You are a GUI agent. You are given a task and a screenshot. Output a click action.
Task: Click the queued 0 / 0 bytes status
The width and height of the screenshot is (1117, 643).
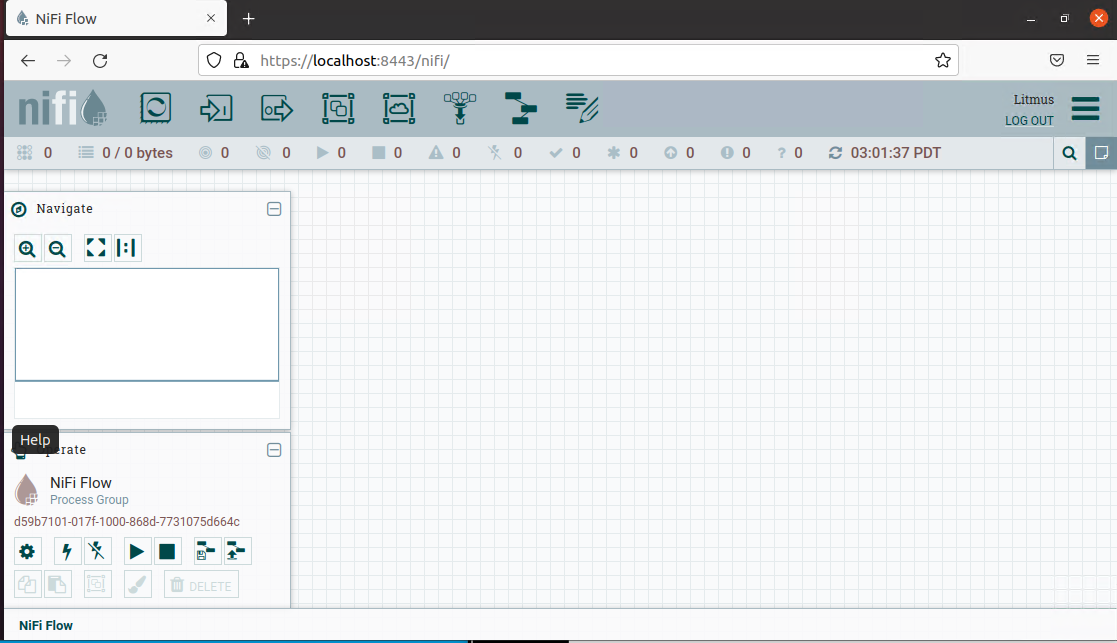(x=126, y=153)
